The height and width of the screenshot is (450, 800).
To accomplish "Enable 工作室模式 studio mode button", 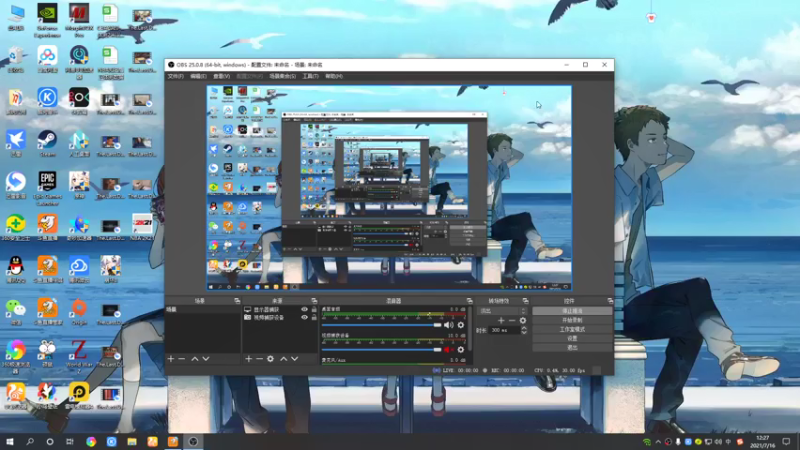I will click(x=572, y=329).
